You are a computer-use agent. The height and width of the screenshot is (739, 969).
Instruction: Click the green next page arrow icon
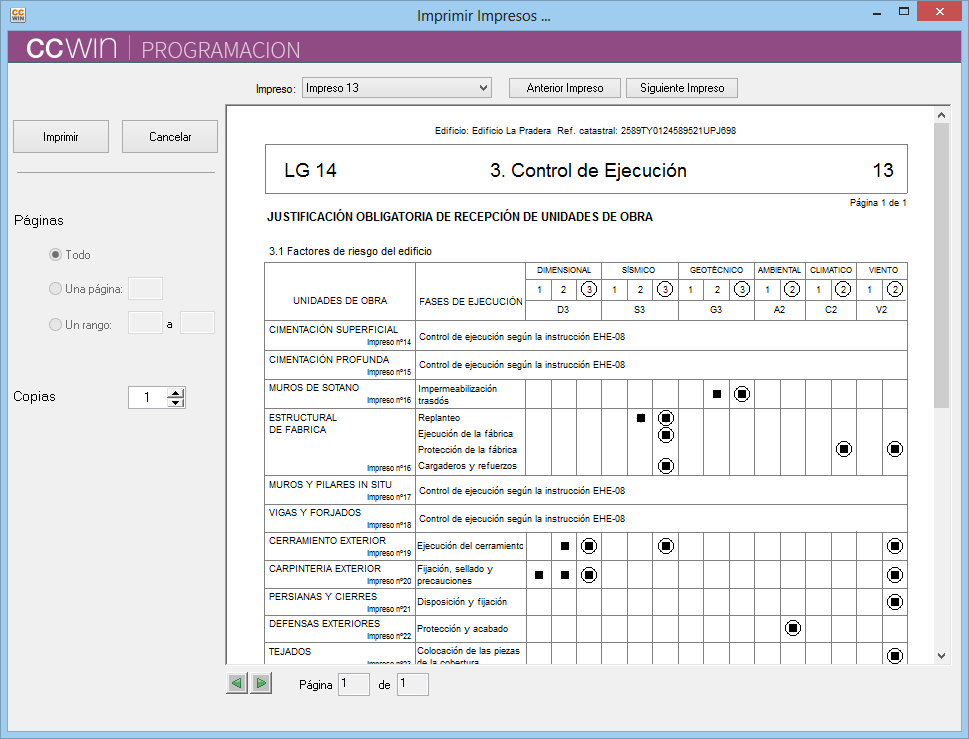tap(261, 684)
